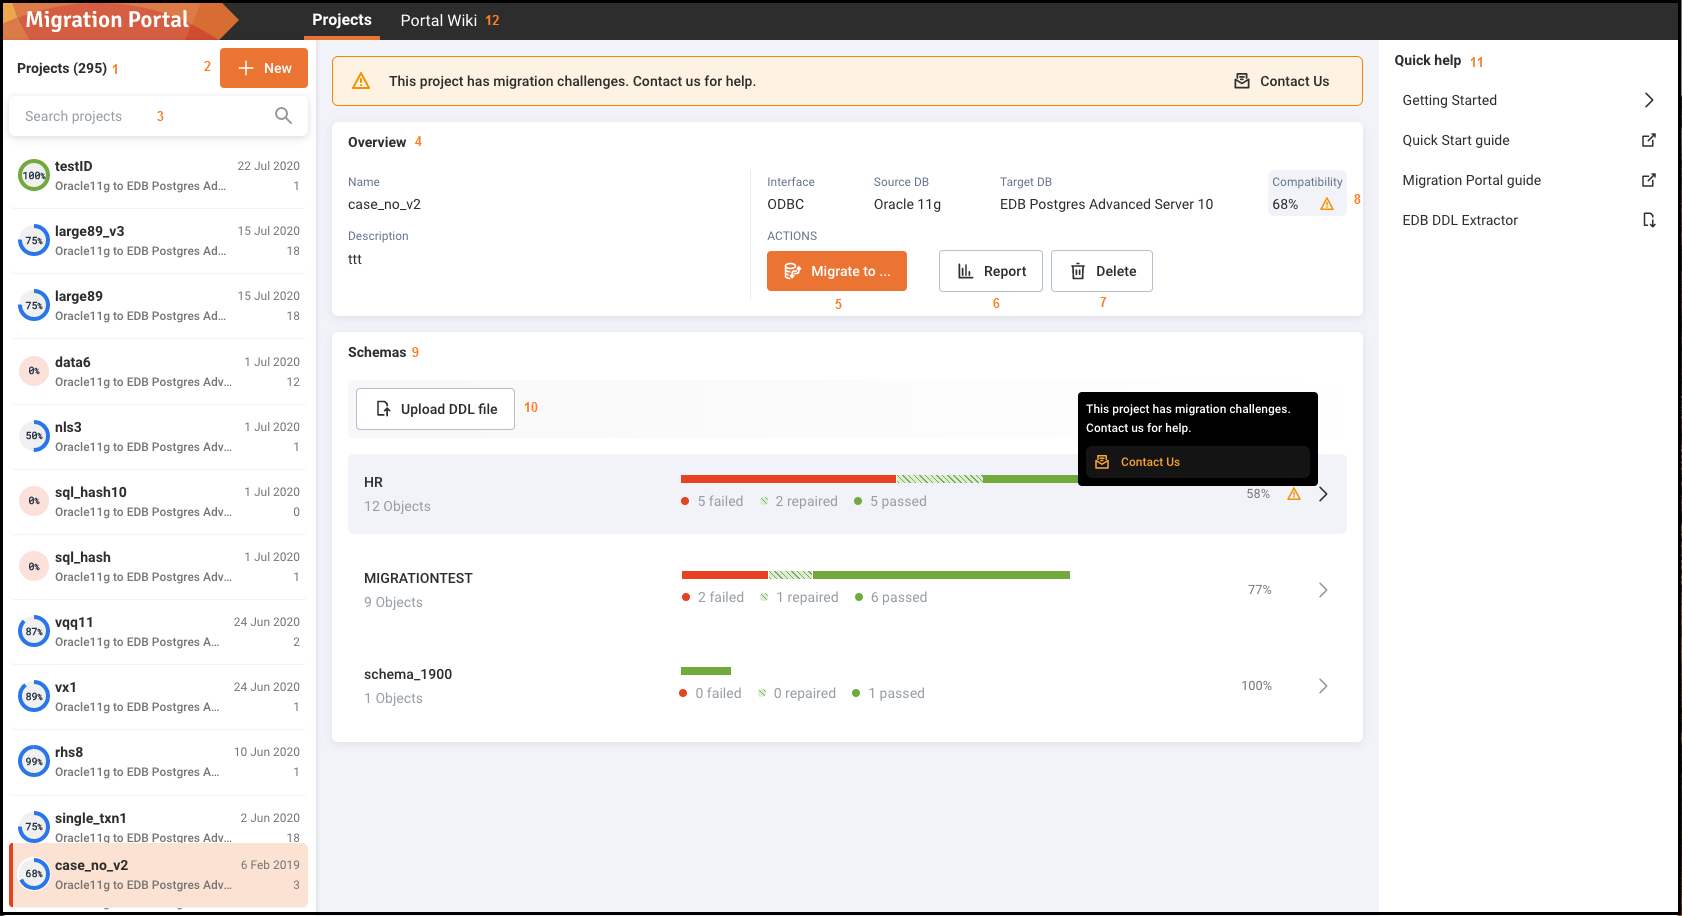Open the Quick Start guide link
This screenshot has height=916, width=1682.
(x=1456, y=140)
